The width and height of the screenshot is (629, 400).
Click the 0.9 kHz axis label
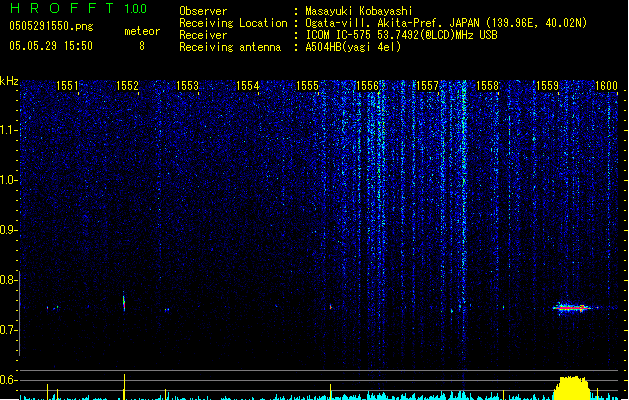[8, 230]
